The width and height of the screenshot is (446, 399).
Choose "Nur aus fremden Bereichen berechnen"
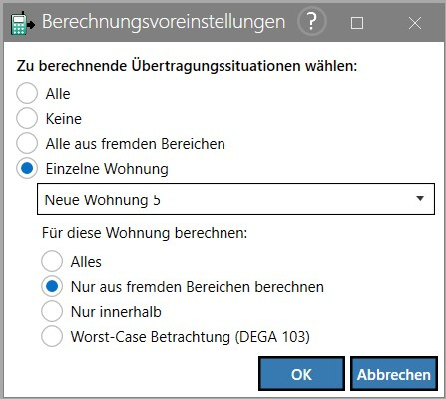(x=52, y=286)
